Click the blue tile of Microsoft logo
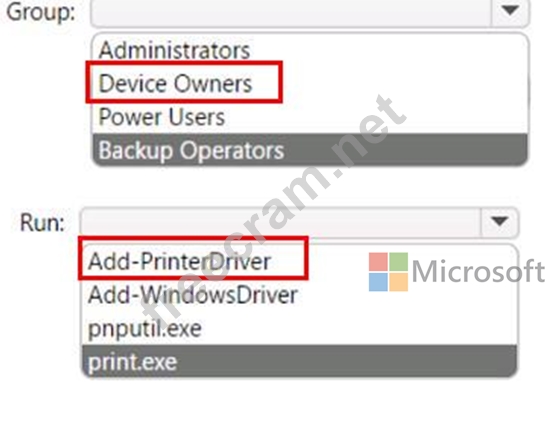 pos(378,282)
